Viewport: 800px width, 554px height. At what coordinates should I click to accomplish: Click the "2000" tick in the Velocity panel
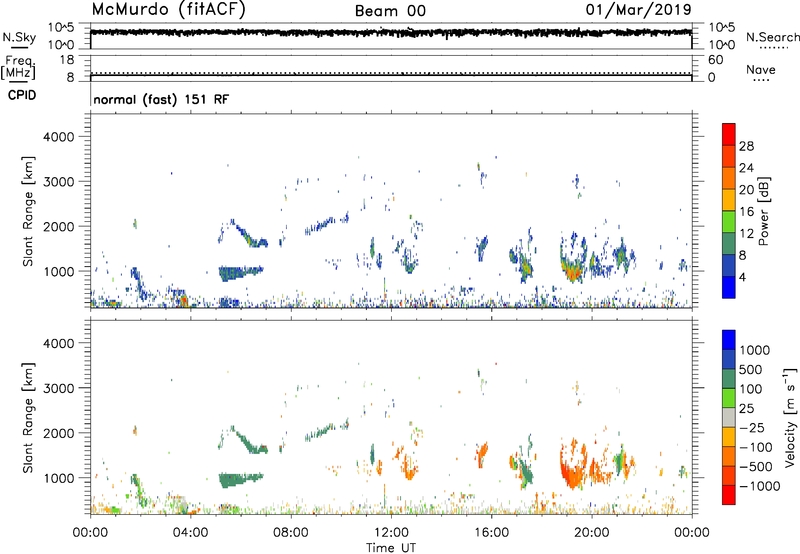pos(59,433)
